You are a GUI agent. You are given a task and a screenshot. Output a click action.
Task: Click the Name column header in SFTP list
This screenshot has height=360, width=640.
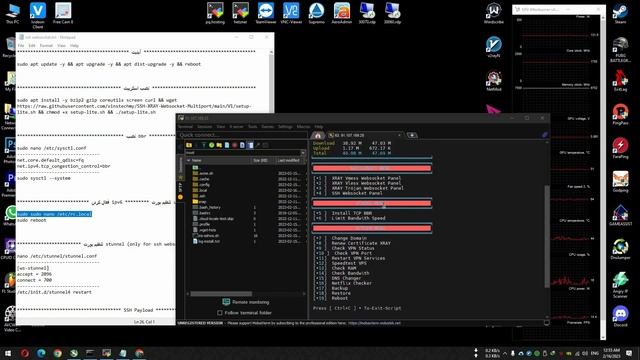coord(218,160)
